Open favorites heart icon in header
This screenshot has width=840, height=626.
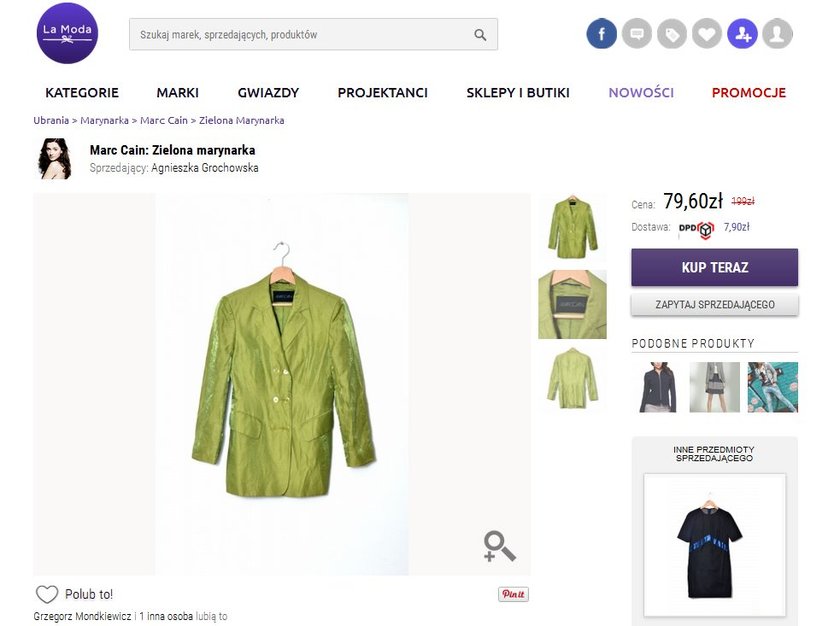pos(707,34)
